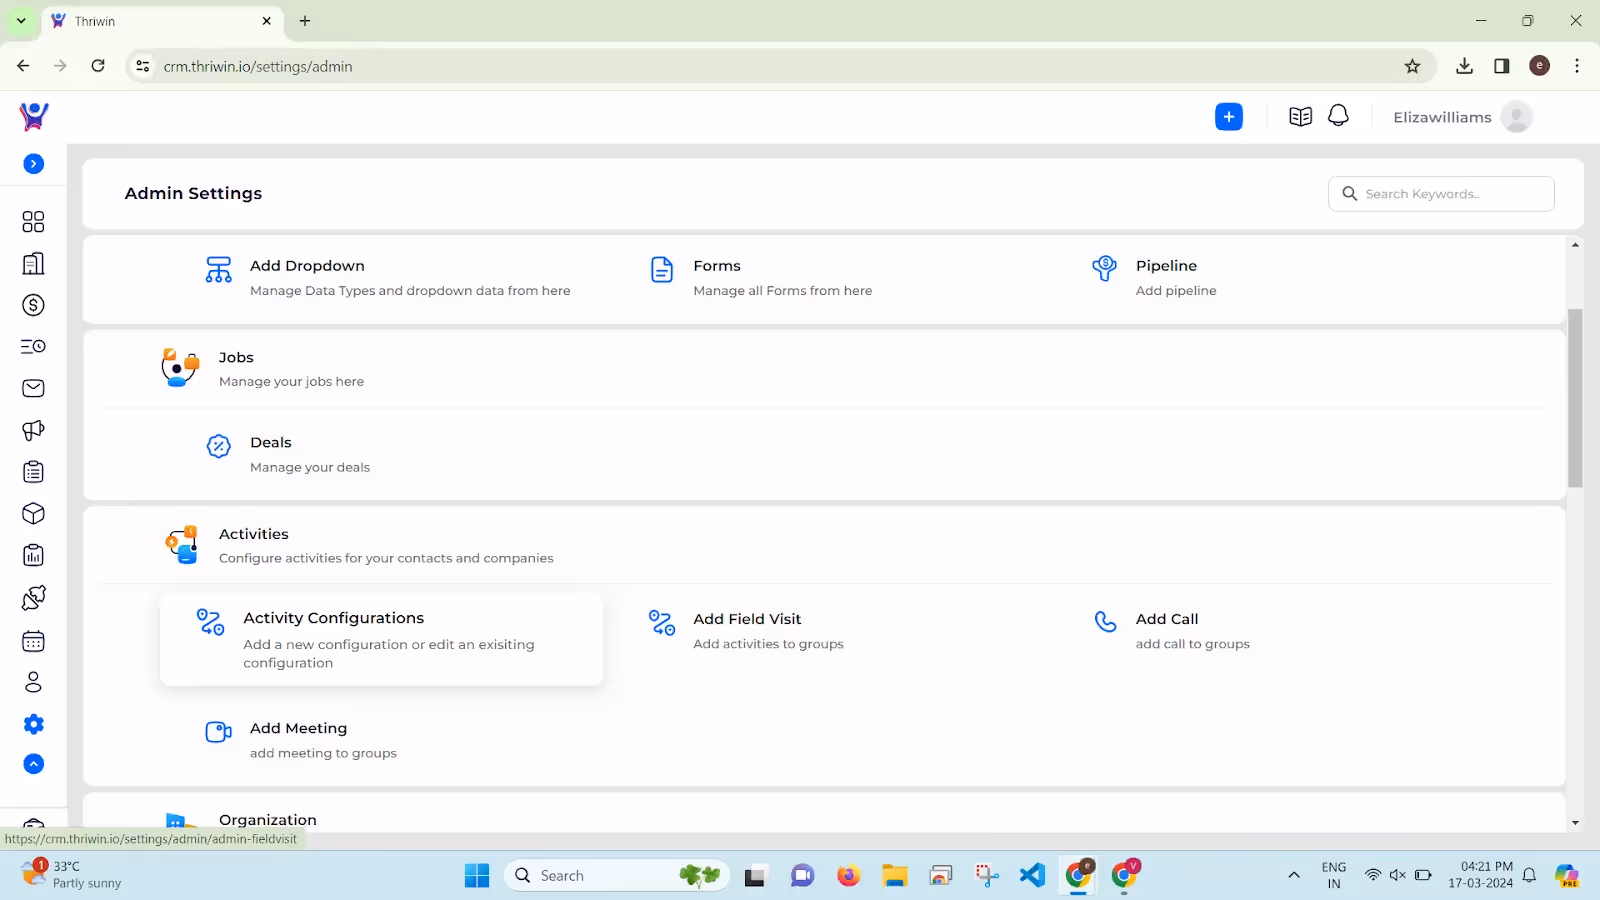Open Activity Configurations card

pyautogui.click(x=381, y=640)
